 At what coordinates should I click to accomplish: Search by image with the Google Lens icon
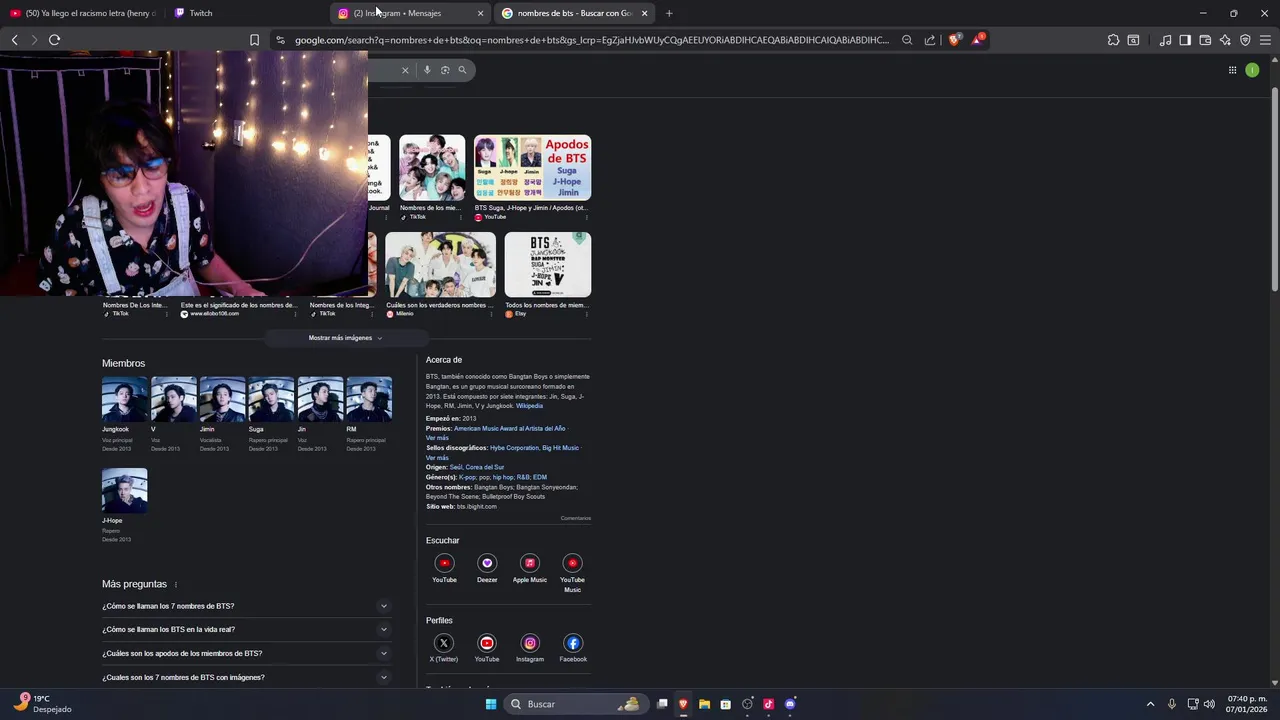(445, 70)
